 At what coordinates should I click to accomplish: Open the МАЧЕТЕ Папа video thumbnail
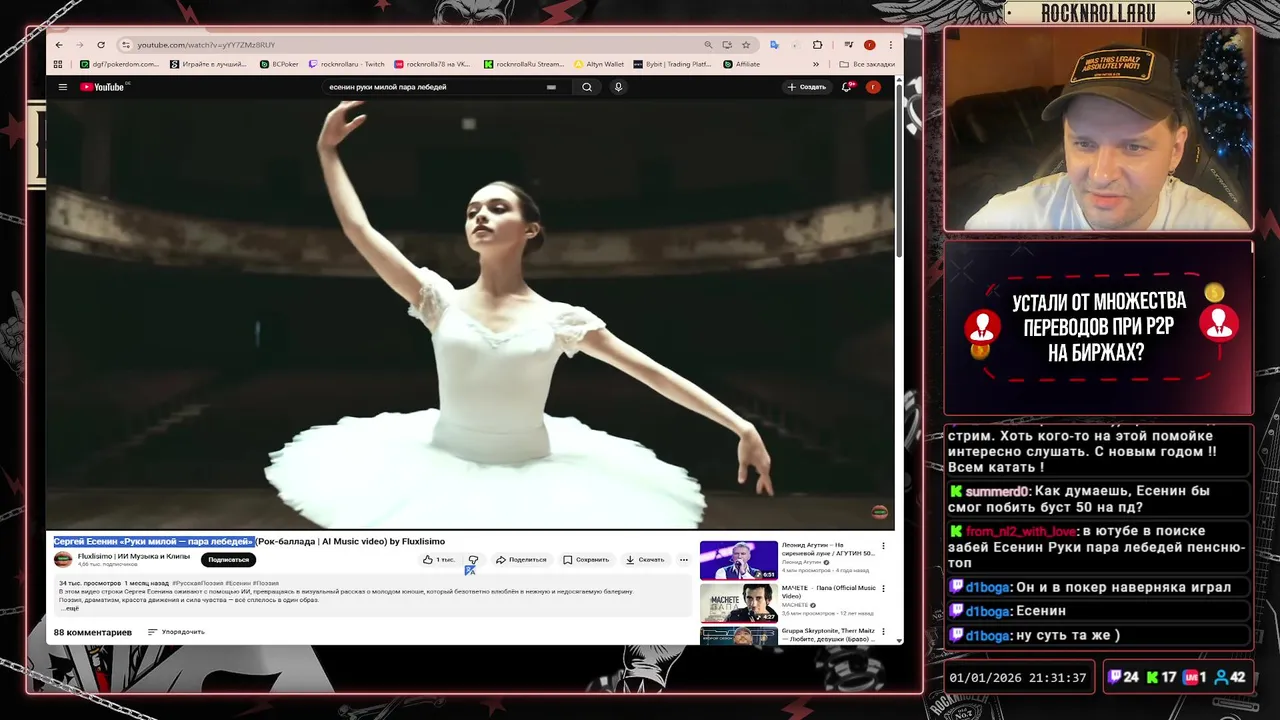coord(739,603)
